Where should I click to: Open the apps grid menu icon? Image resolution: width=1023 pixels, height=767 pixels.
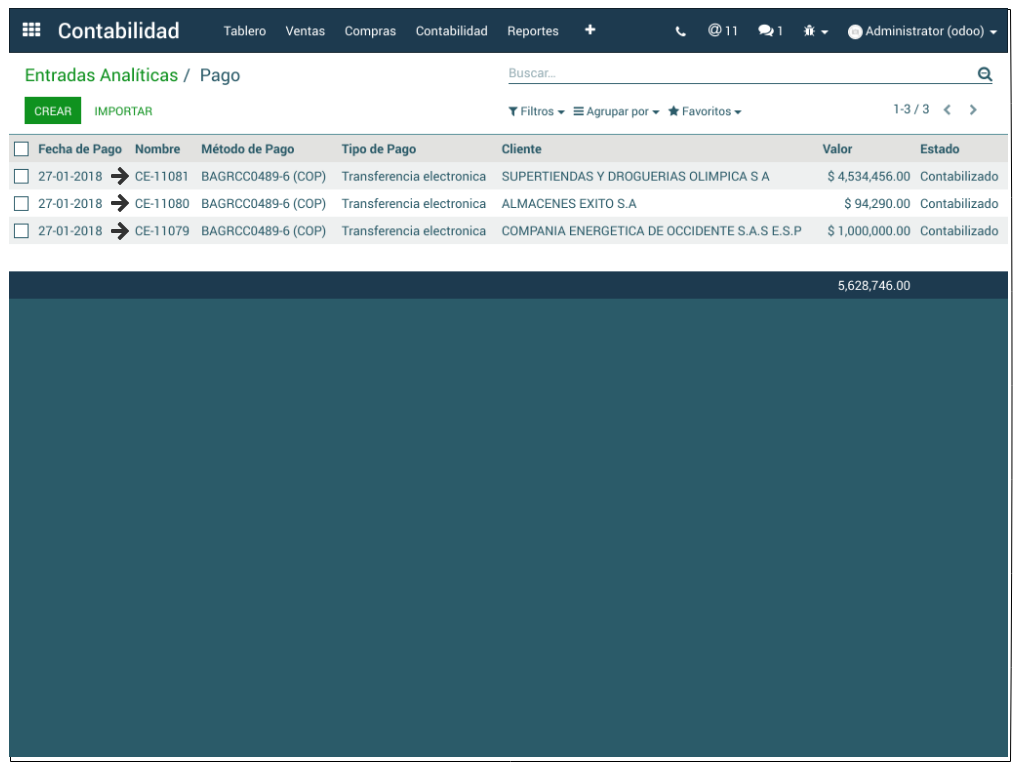31,30
